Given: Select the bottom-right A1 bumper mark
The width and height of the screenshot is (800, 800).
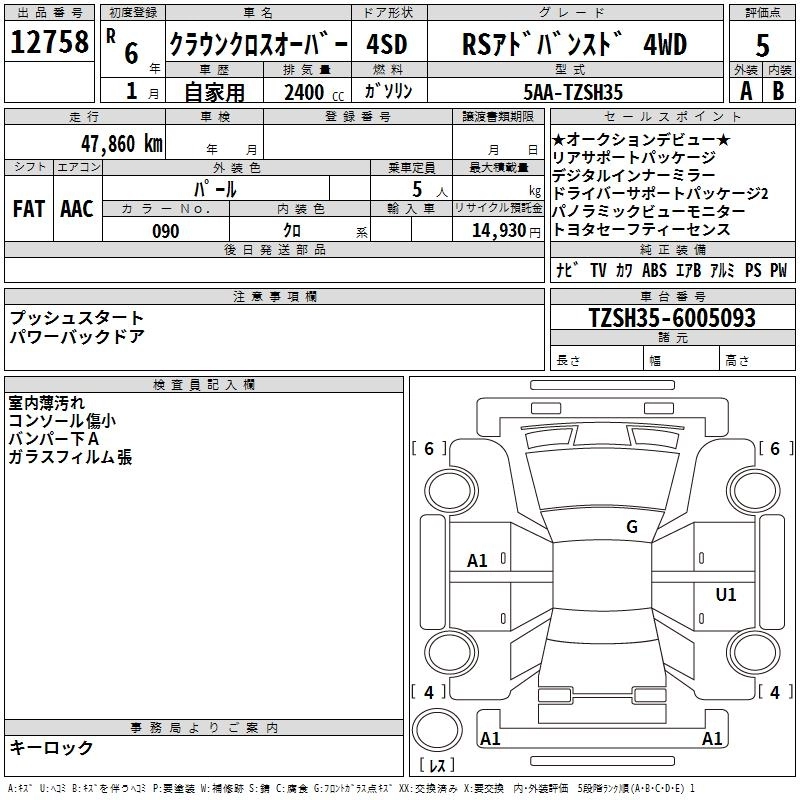Looking at the screenshot, I should pyautogui.click(x=712, y=739).
